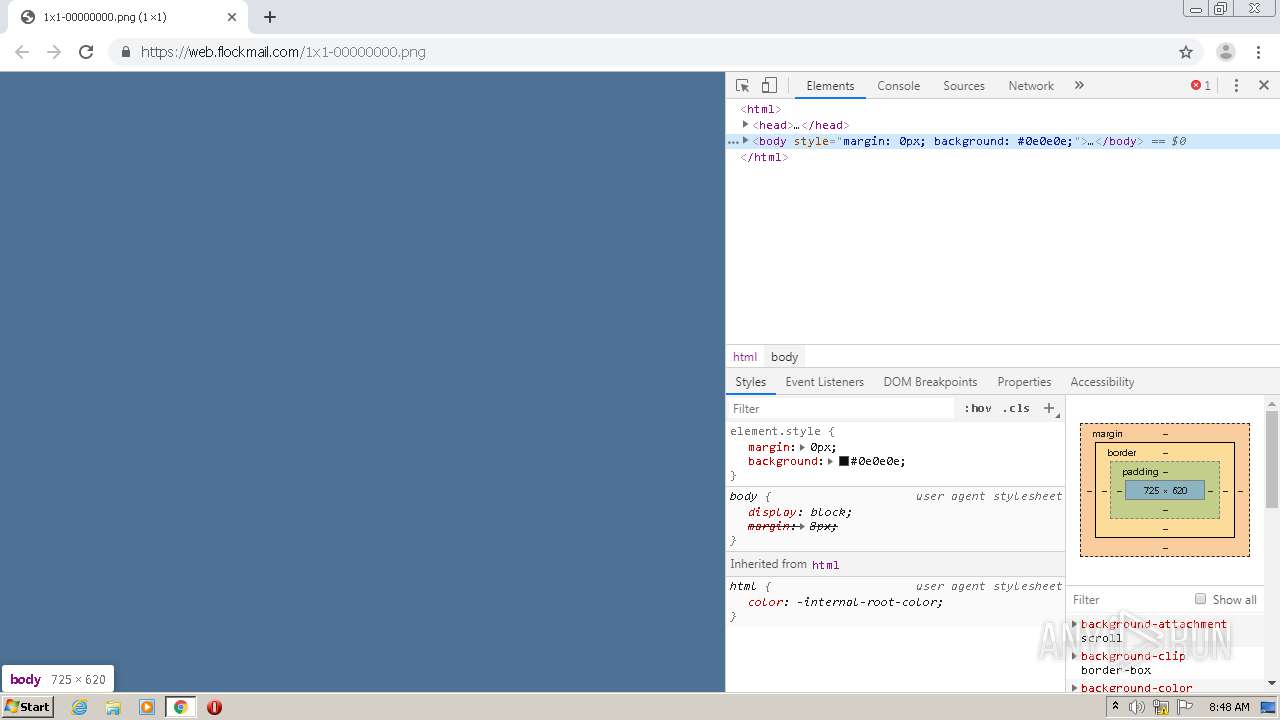Image resolution: width=1280 pixels, height=720 pixels.
Task: Go back in browser history
Action: [x=22, y=52]
